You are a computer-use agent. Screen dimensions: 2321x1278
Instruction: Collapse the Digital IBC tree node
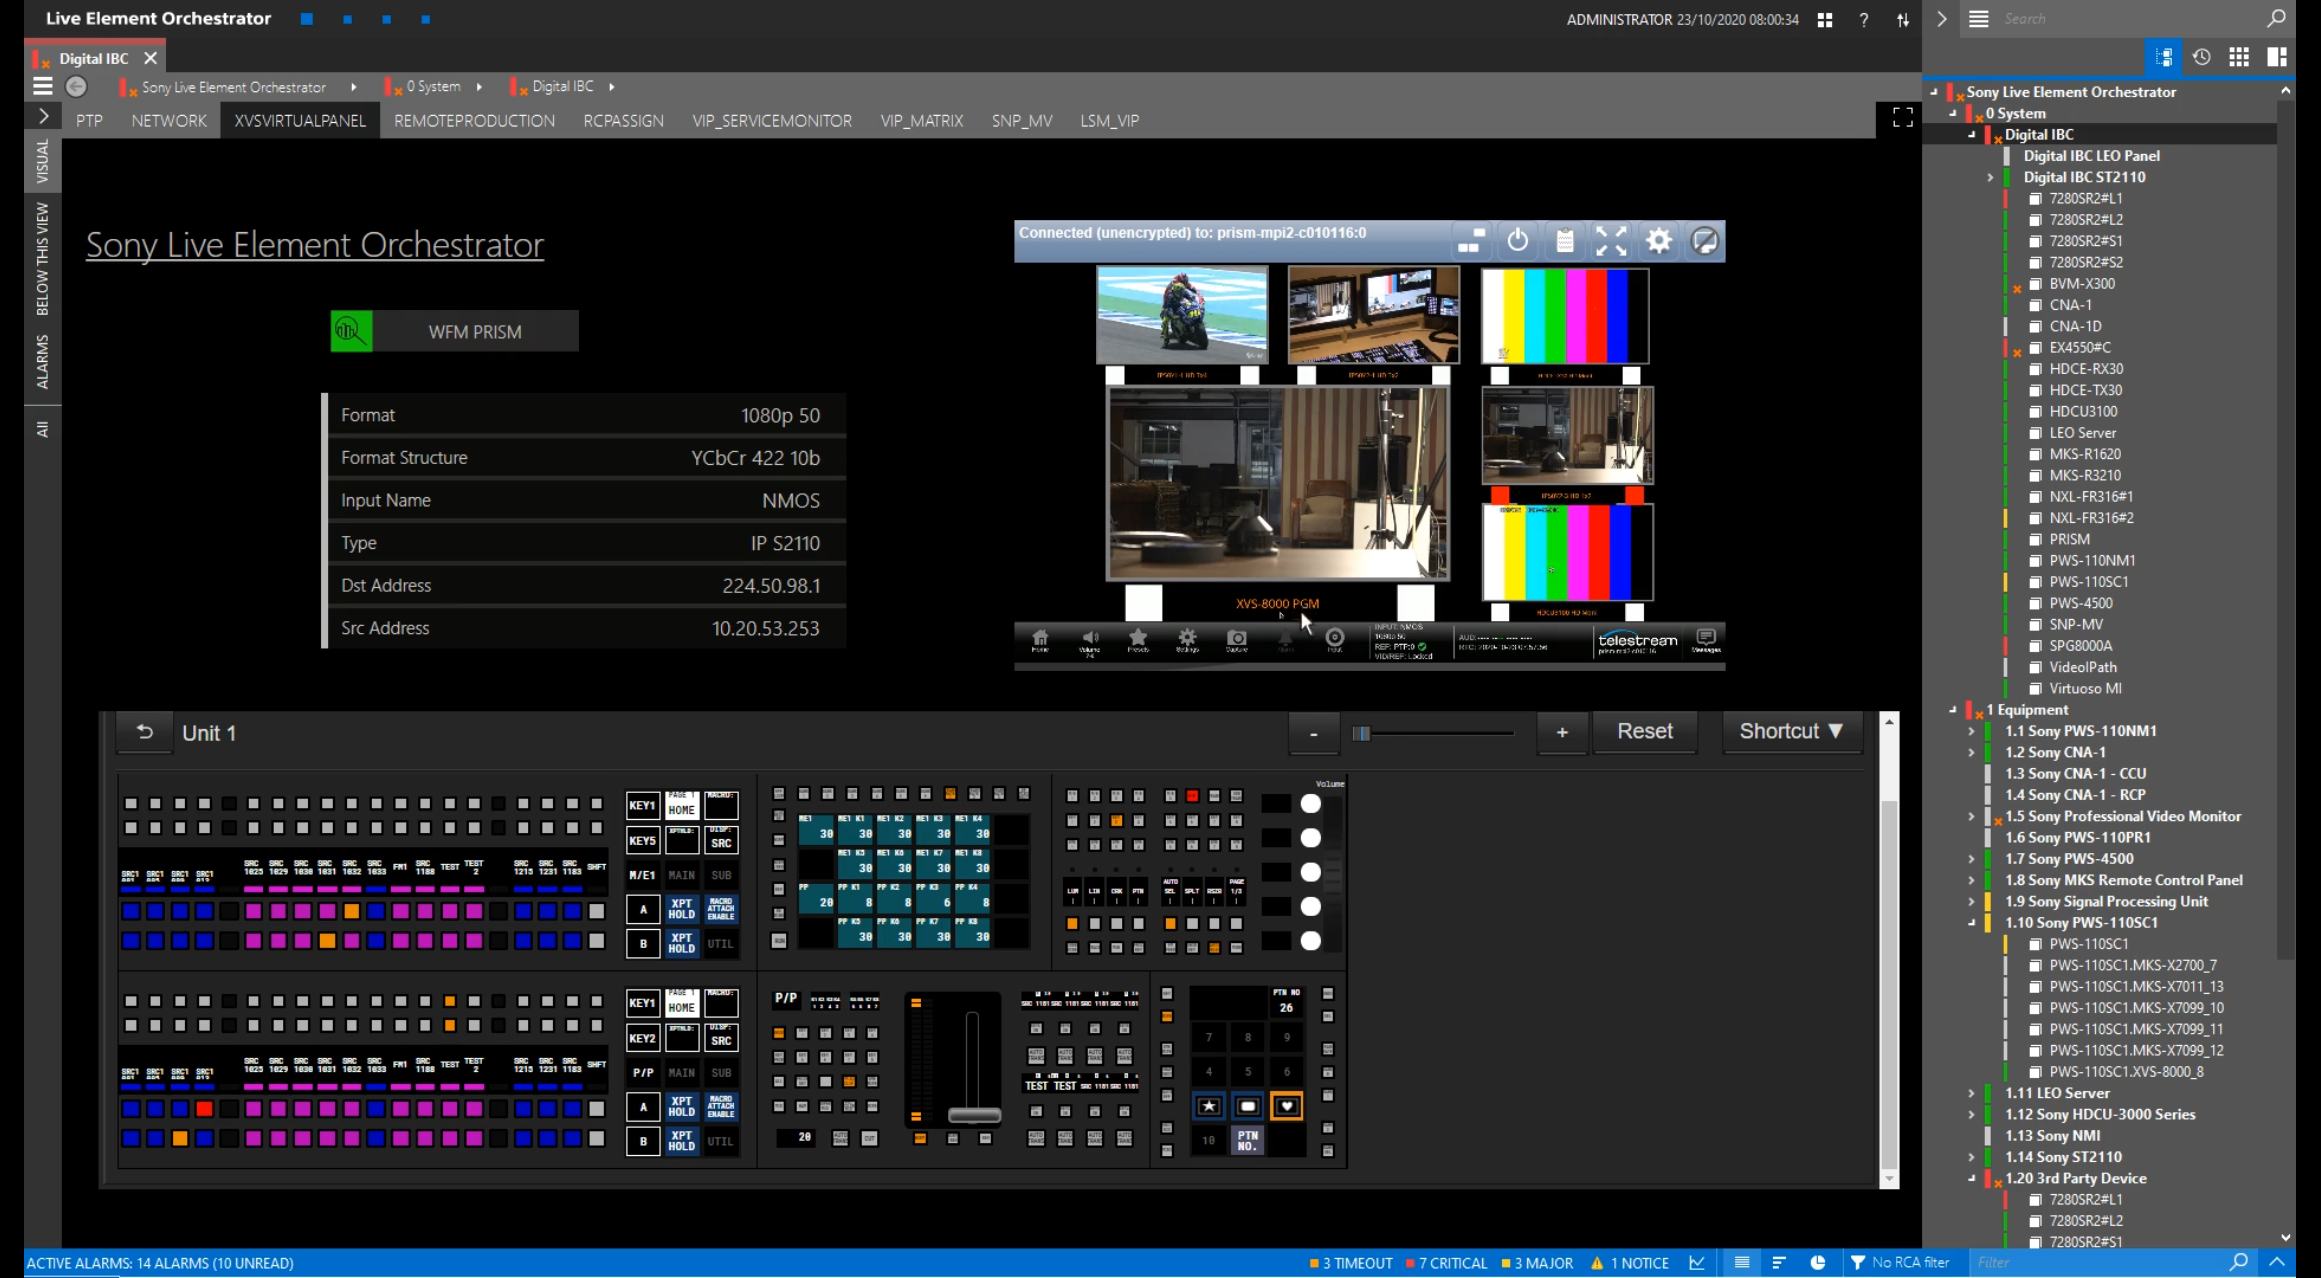[x=1972, y=134]
